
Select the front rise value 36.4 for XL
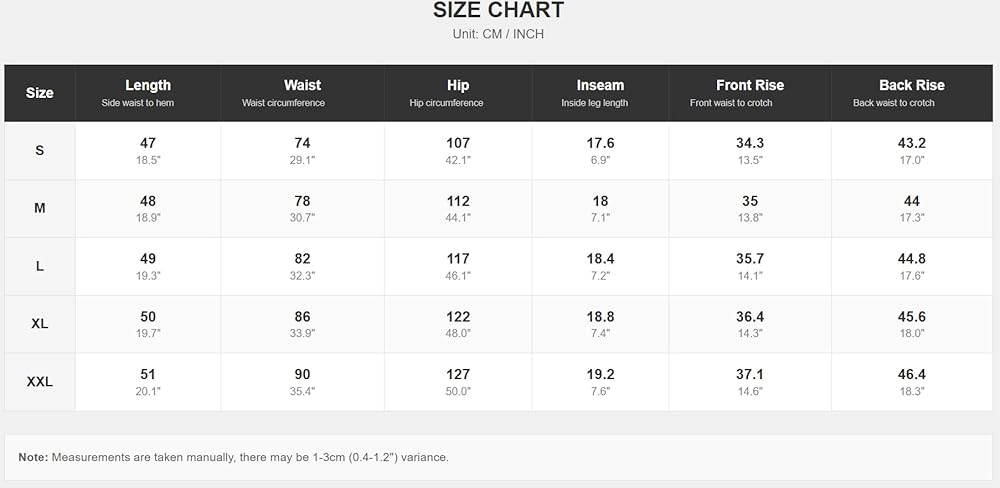[750, 317]
